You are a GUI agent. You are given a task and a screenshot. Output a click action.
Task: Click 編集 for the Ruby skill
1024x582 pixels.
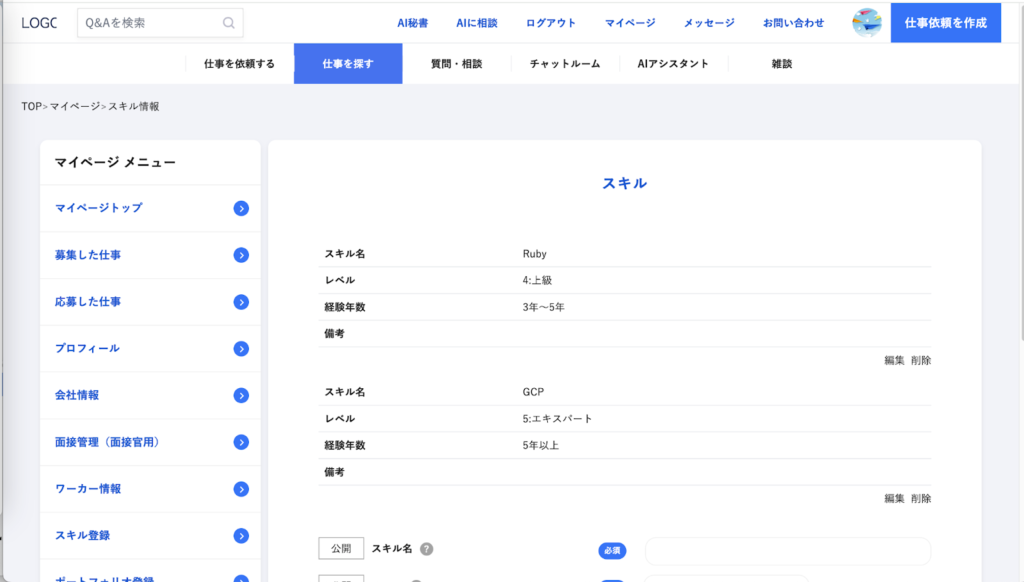pos(894,360)
